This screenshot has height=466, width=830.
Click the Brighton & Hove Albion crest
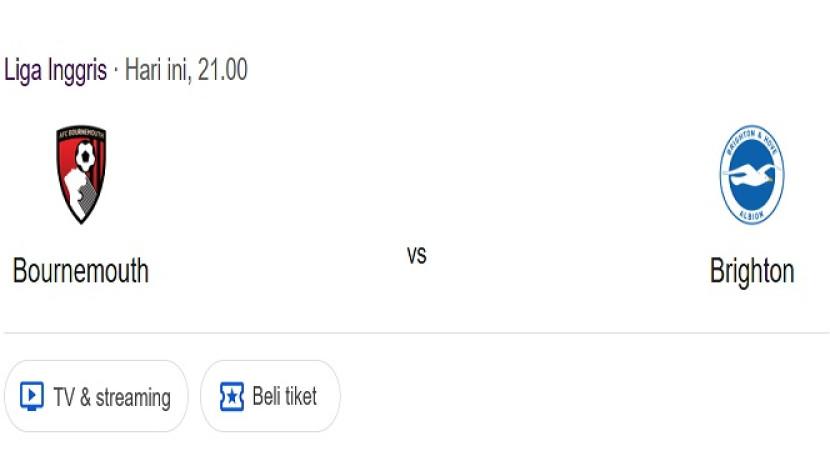coord(751,175)
